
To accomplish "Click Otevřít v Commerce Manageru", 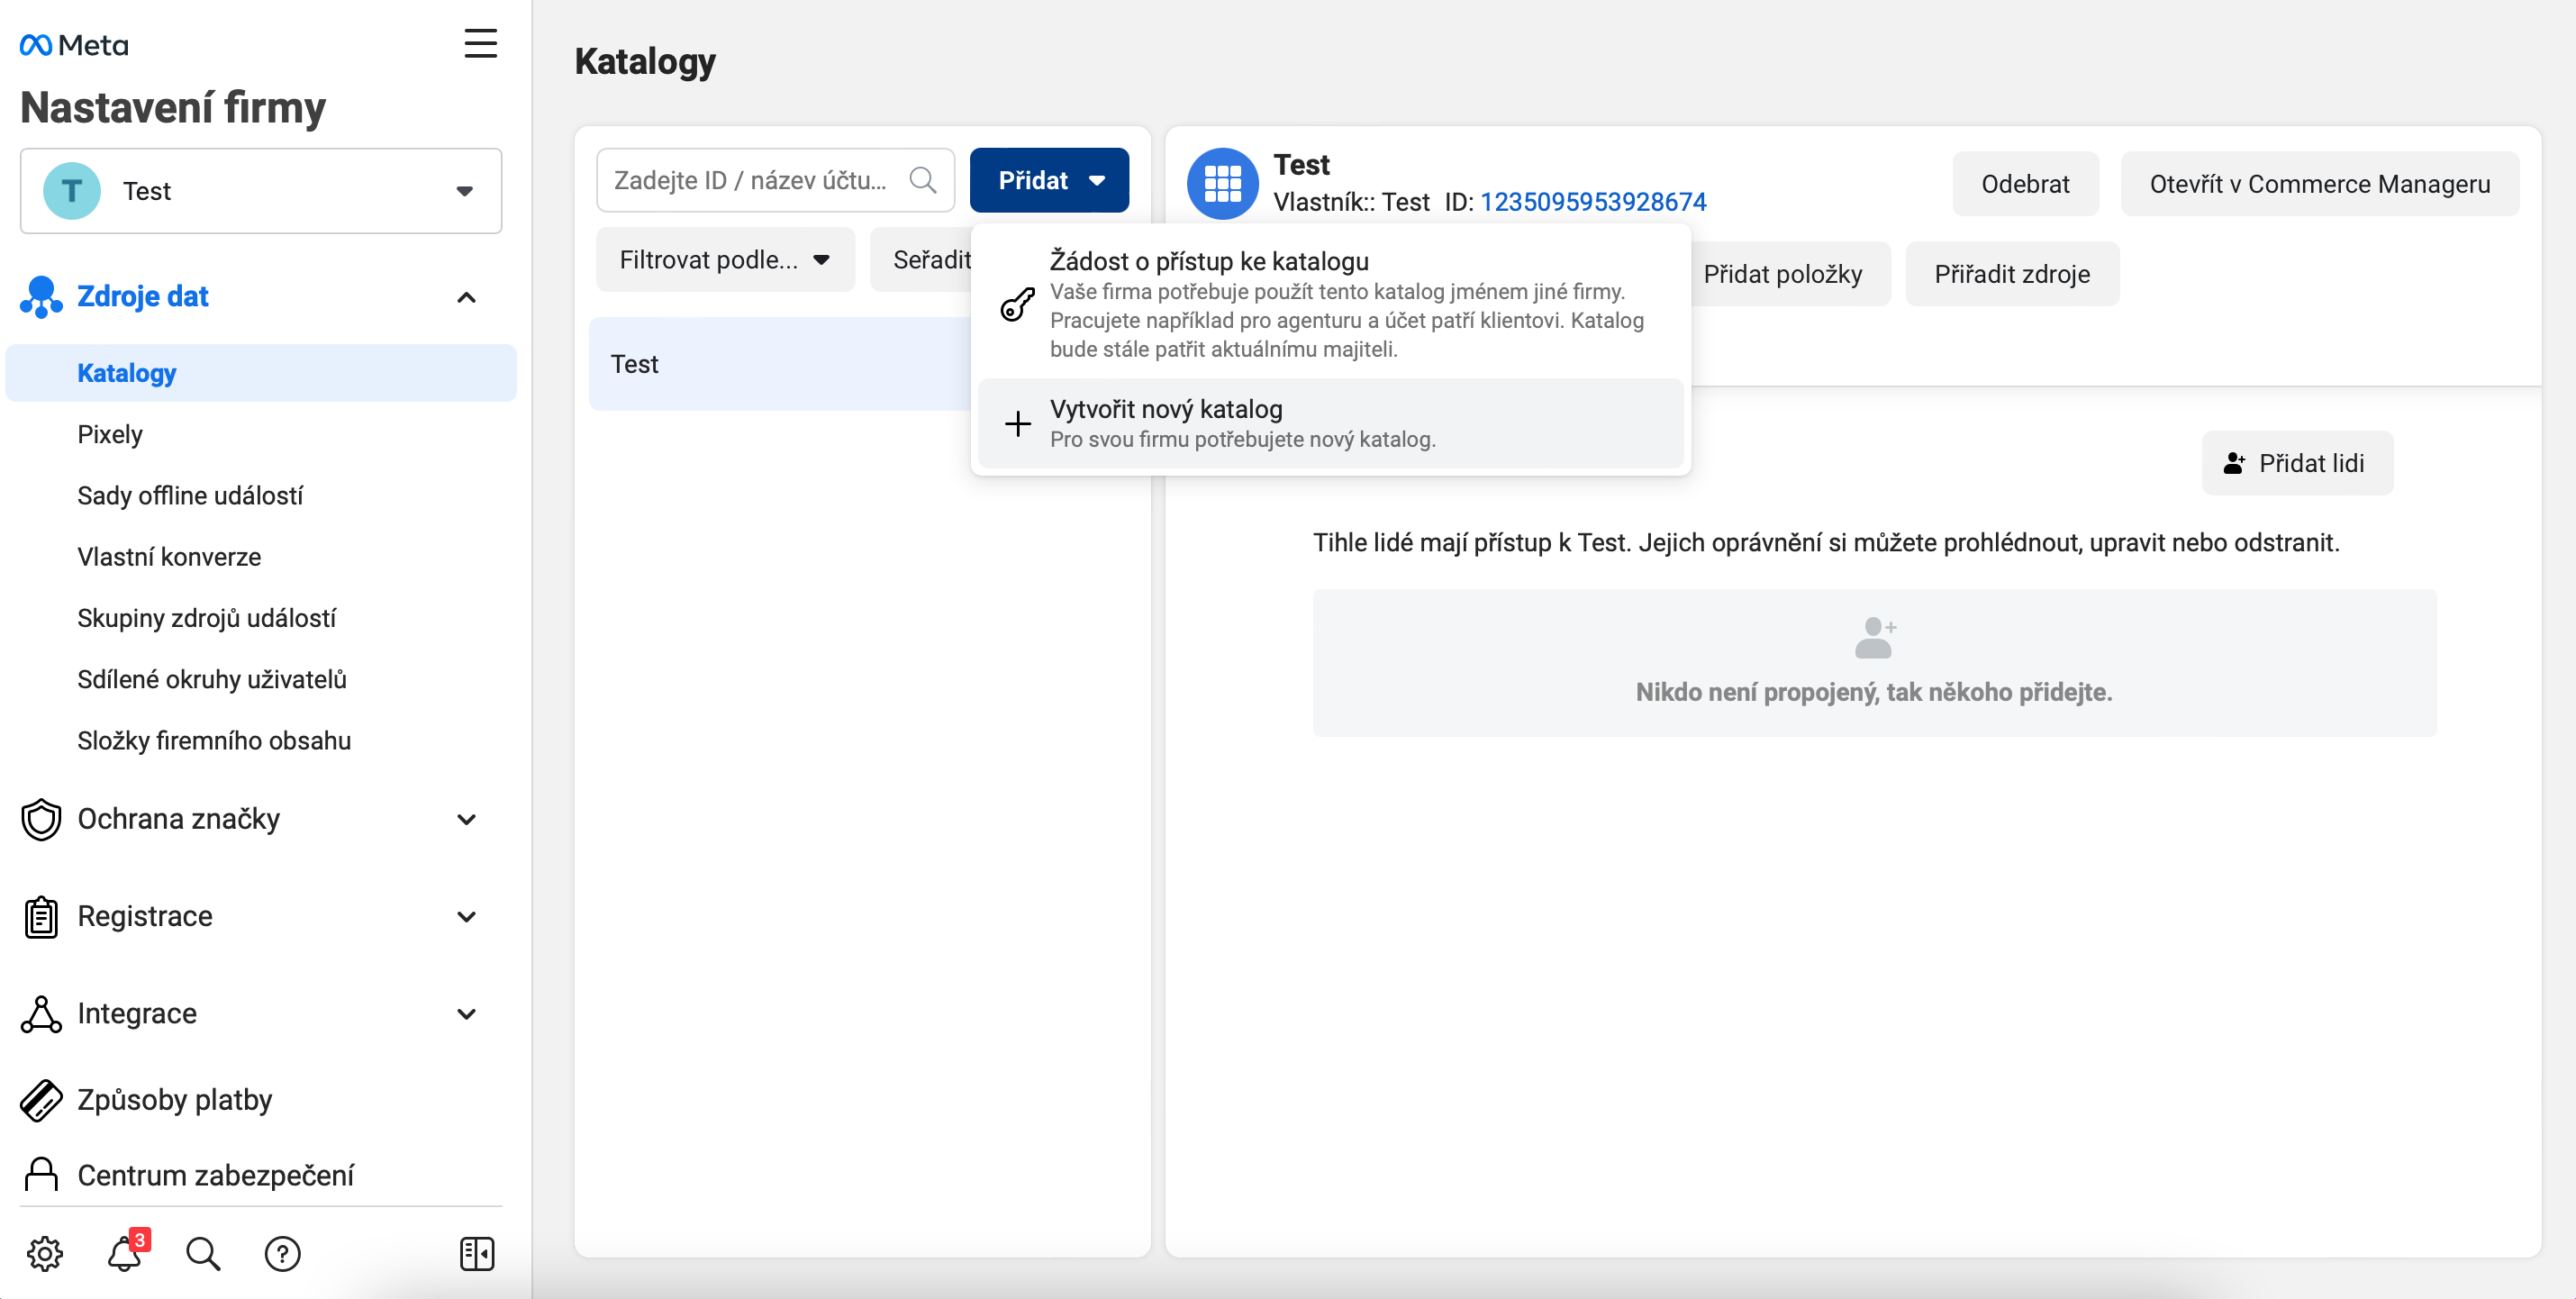I will [x=2319, y=183].
